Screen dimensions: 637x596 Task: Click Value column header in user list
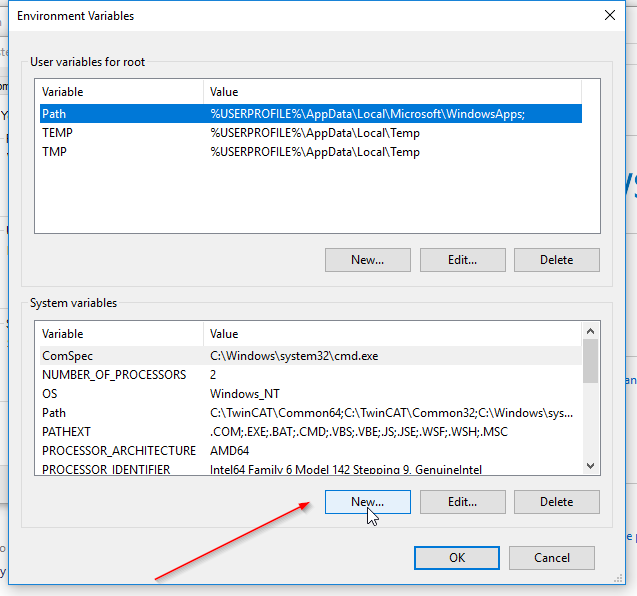[392, 92]
